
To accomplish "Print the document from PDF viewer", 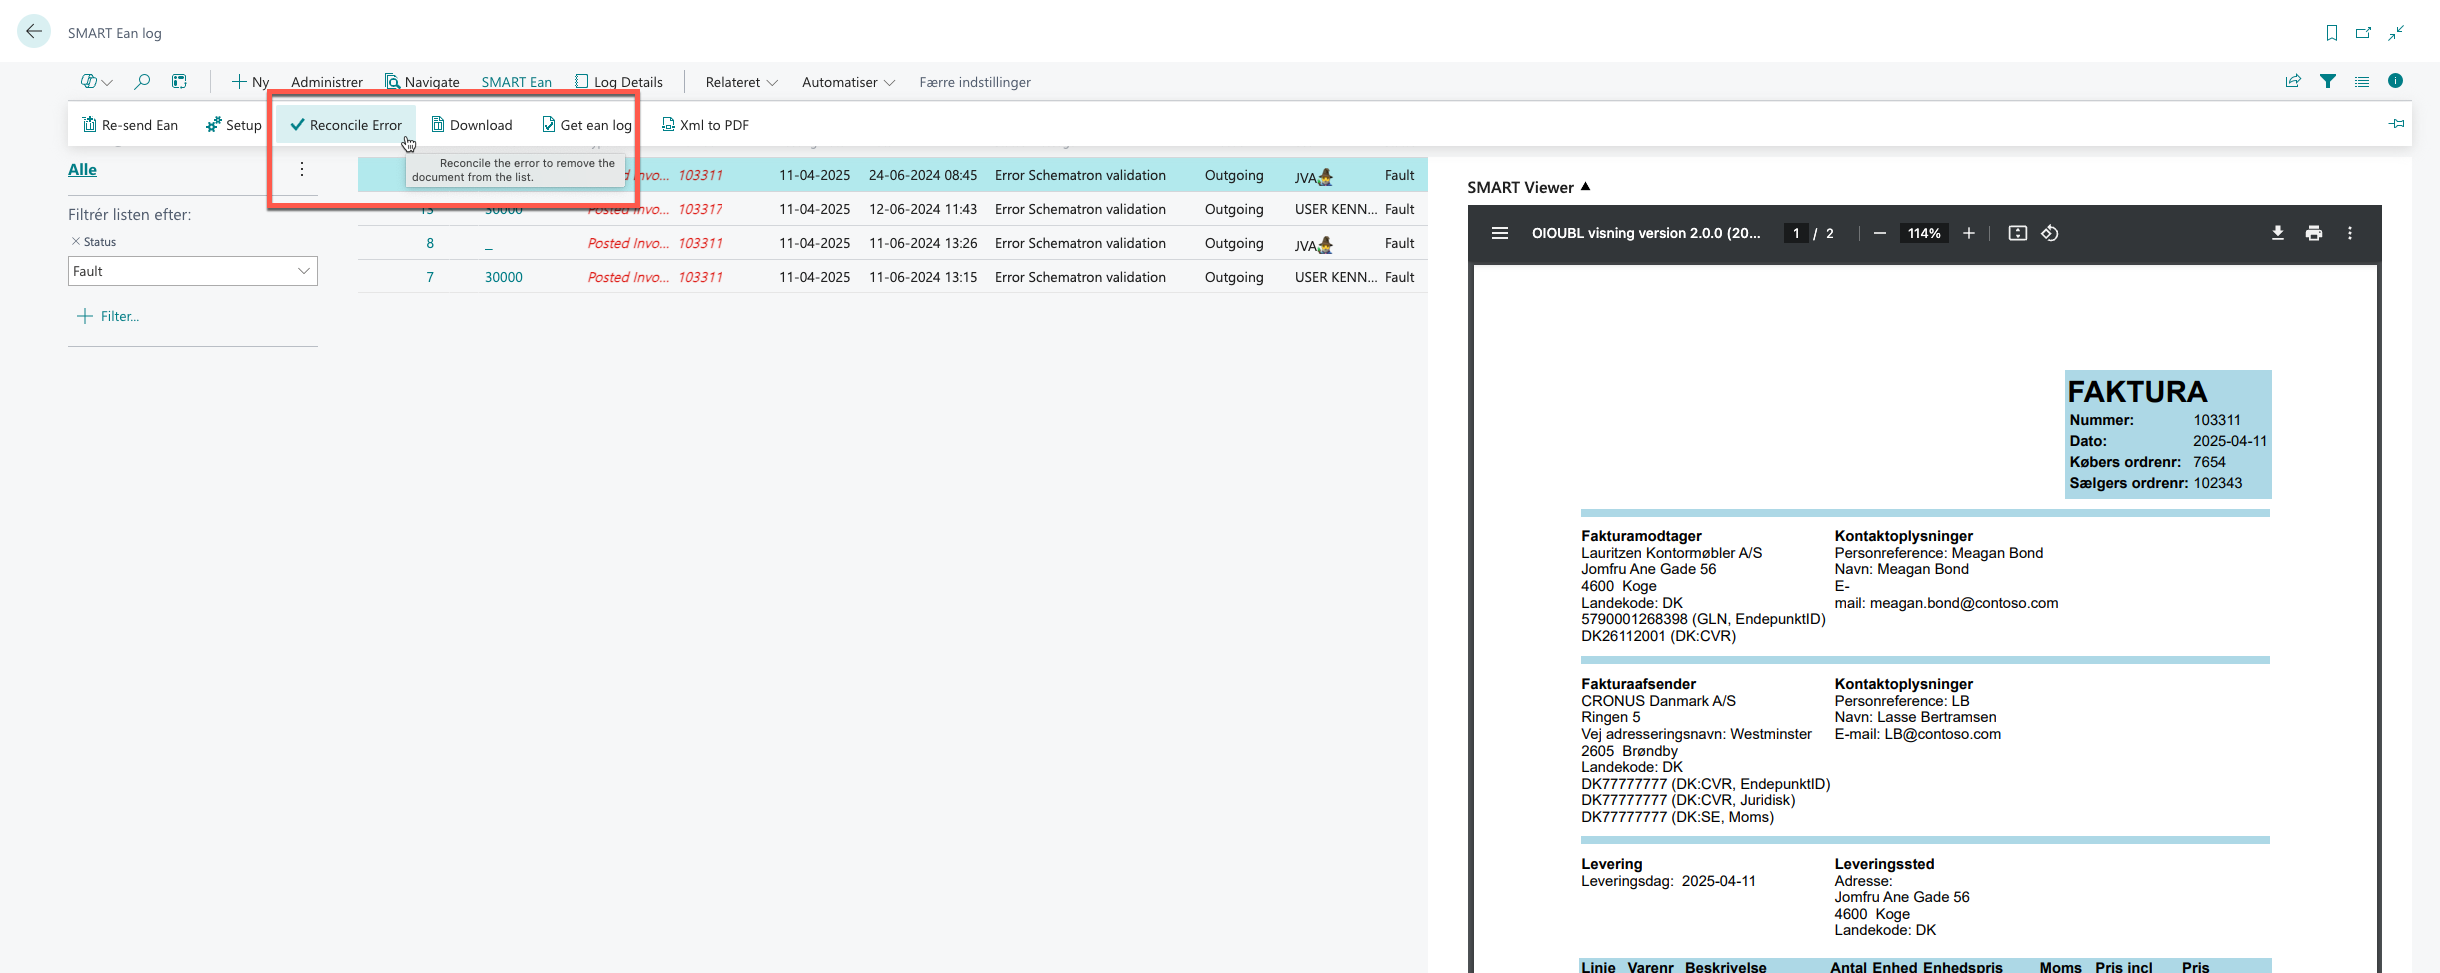I will (2313, 233).
